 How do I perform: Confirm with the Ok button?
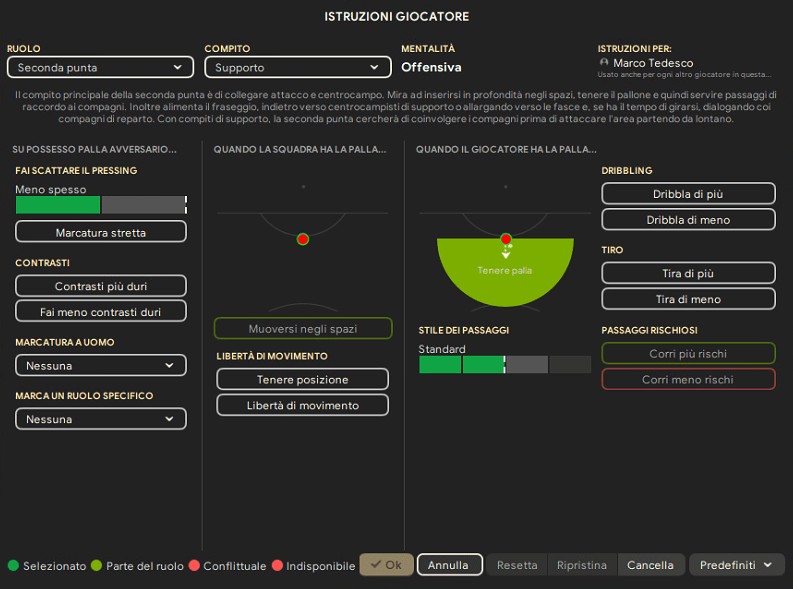[x=386, y=565]
